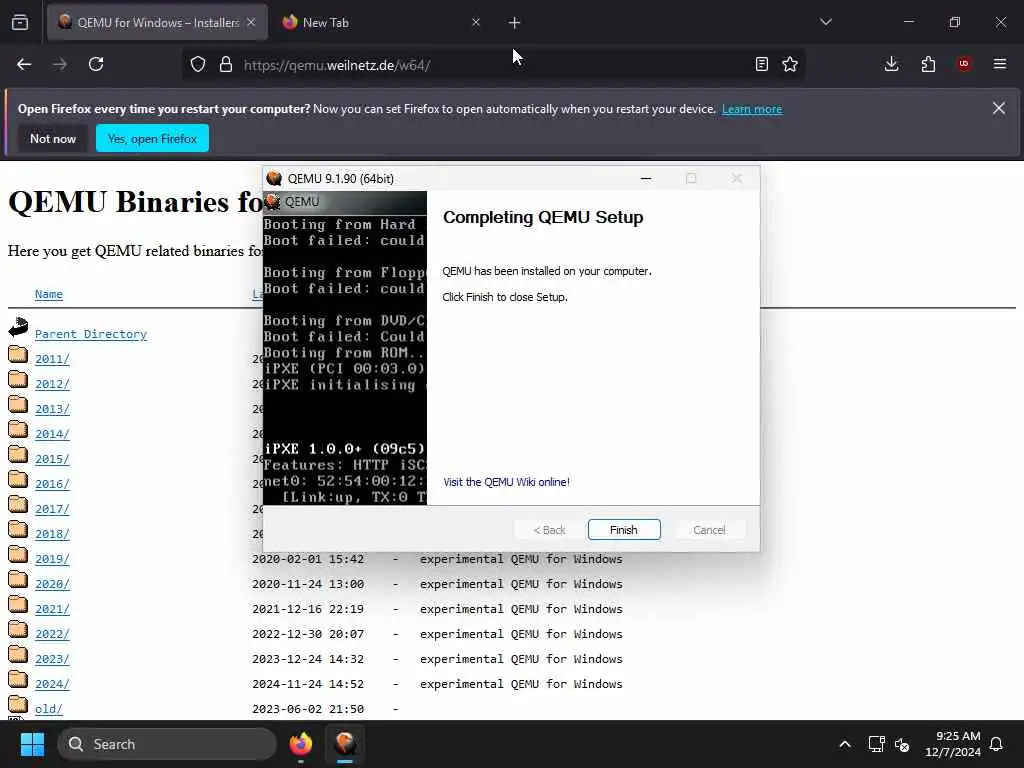Click the Firefox taskbar icon

tap(301, 744)
